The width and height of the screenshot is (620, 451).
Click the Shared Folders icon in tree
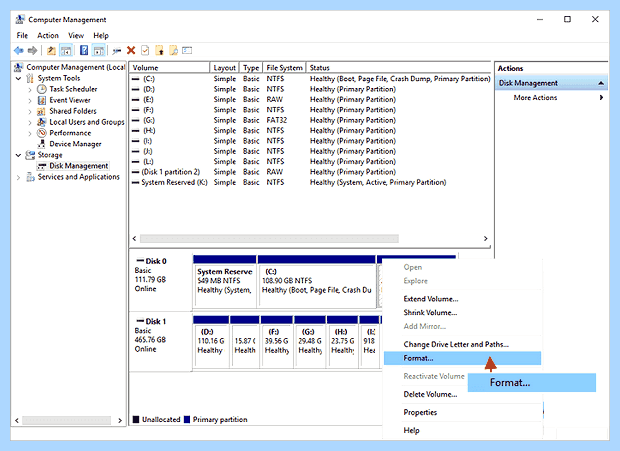tap(42, 111)
